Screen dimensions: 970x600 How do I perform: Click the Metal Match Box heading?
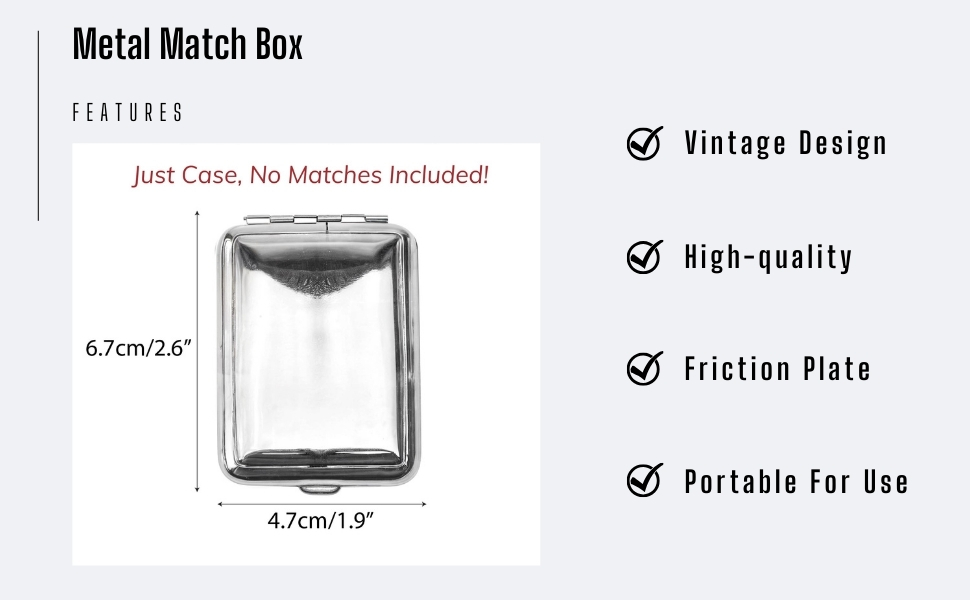pos(187,44)
